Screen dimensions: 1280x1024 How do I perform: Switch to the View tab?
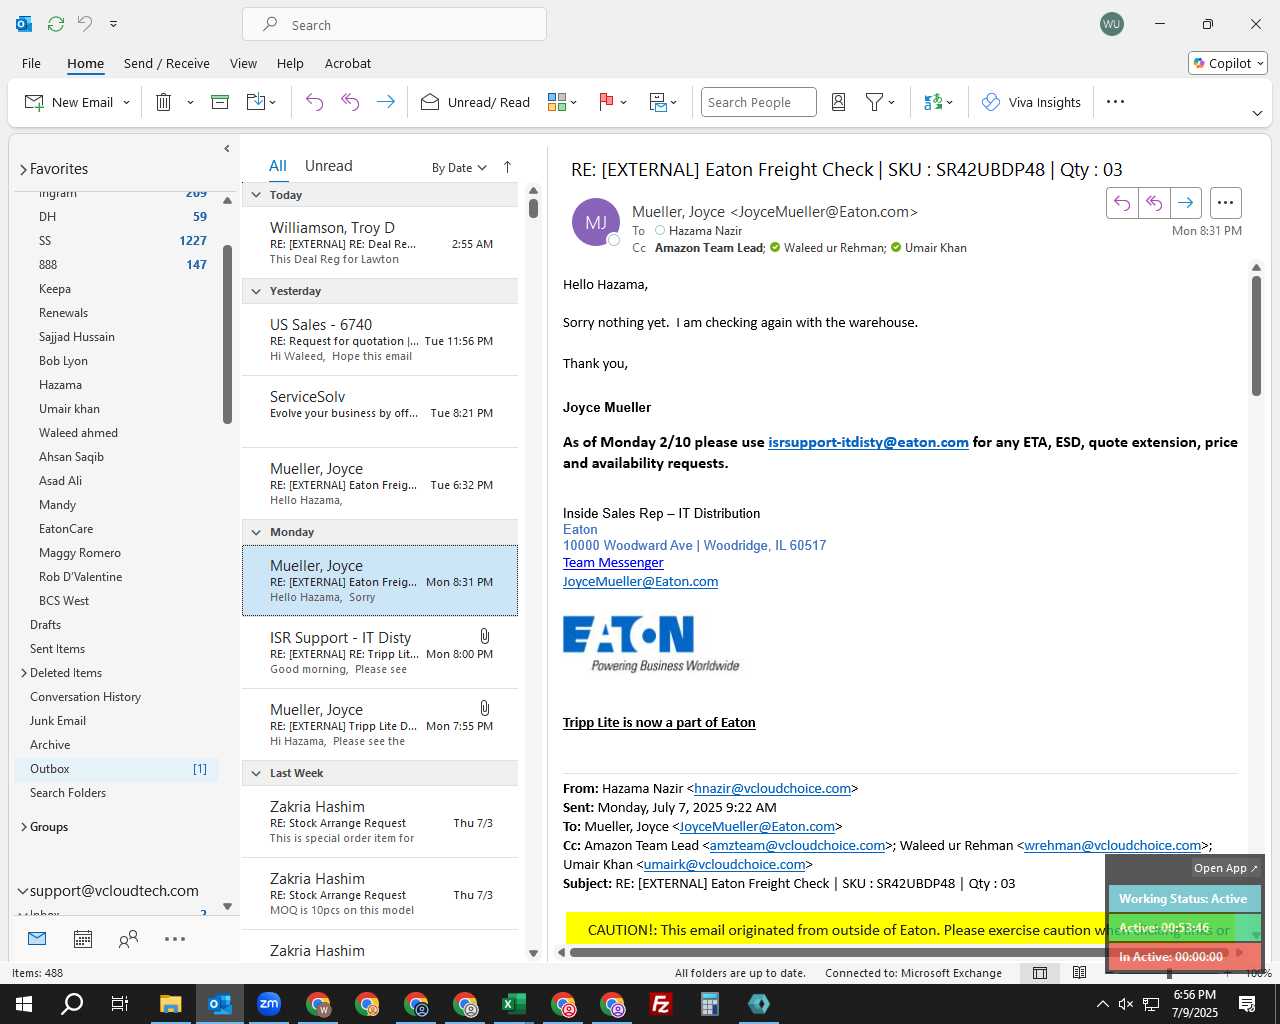[x=243, y=63]
